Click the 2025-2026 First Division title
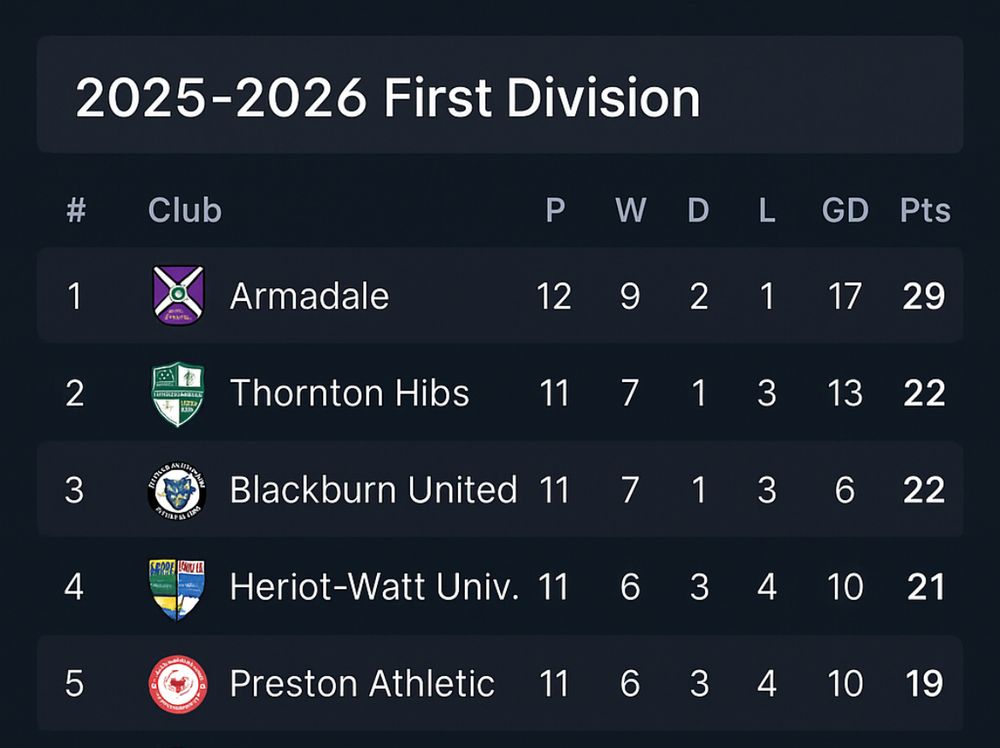Screen dimensions: 1000x748 point(388,98)
